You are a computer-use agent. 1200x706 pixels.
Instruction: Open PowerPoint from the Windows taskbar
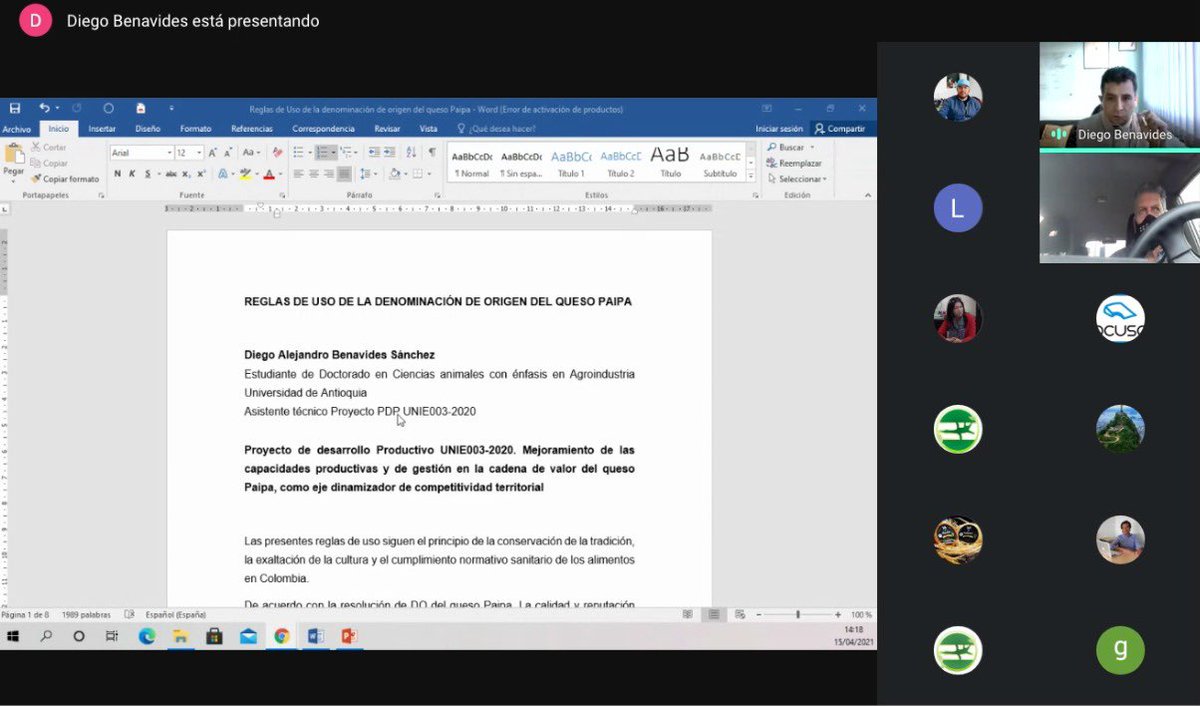pos(349,636)
